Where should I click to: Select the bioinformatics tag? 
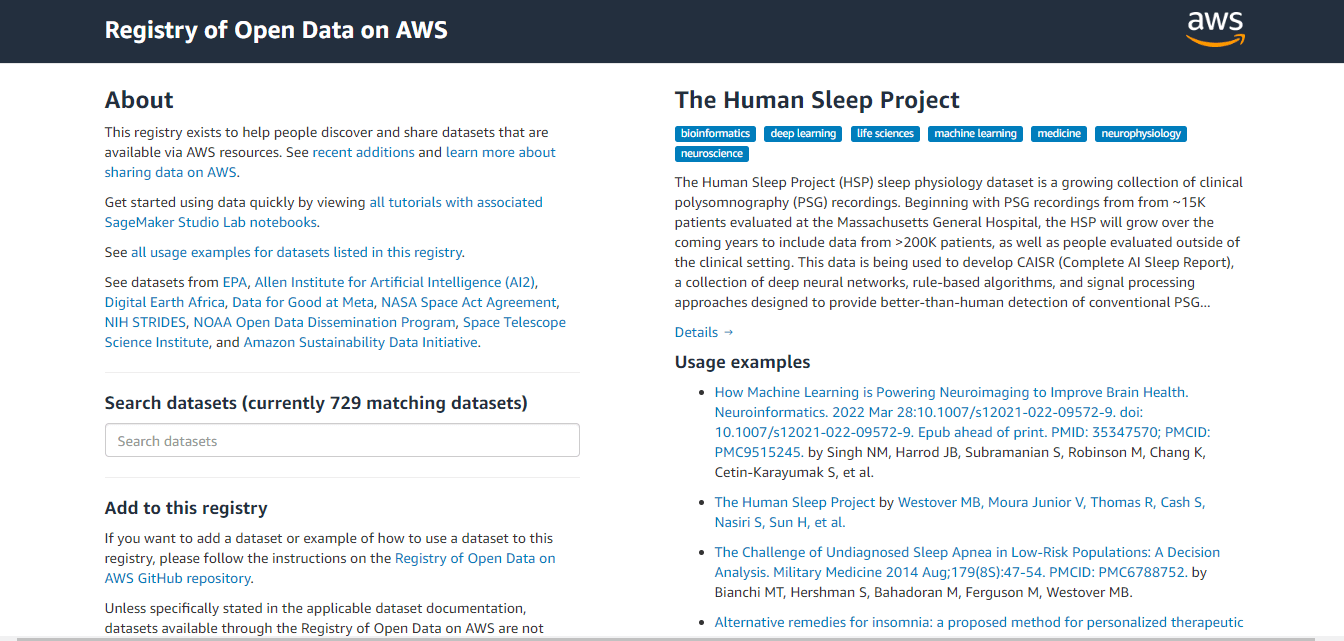(x=714, y=133)
